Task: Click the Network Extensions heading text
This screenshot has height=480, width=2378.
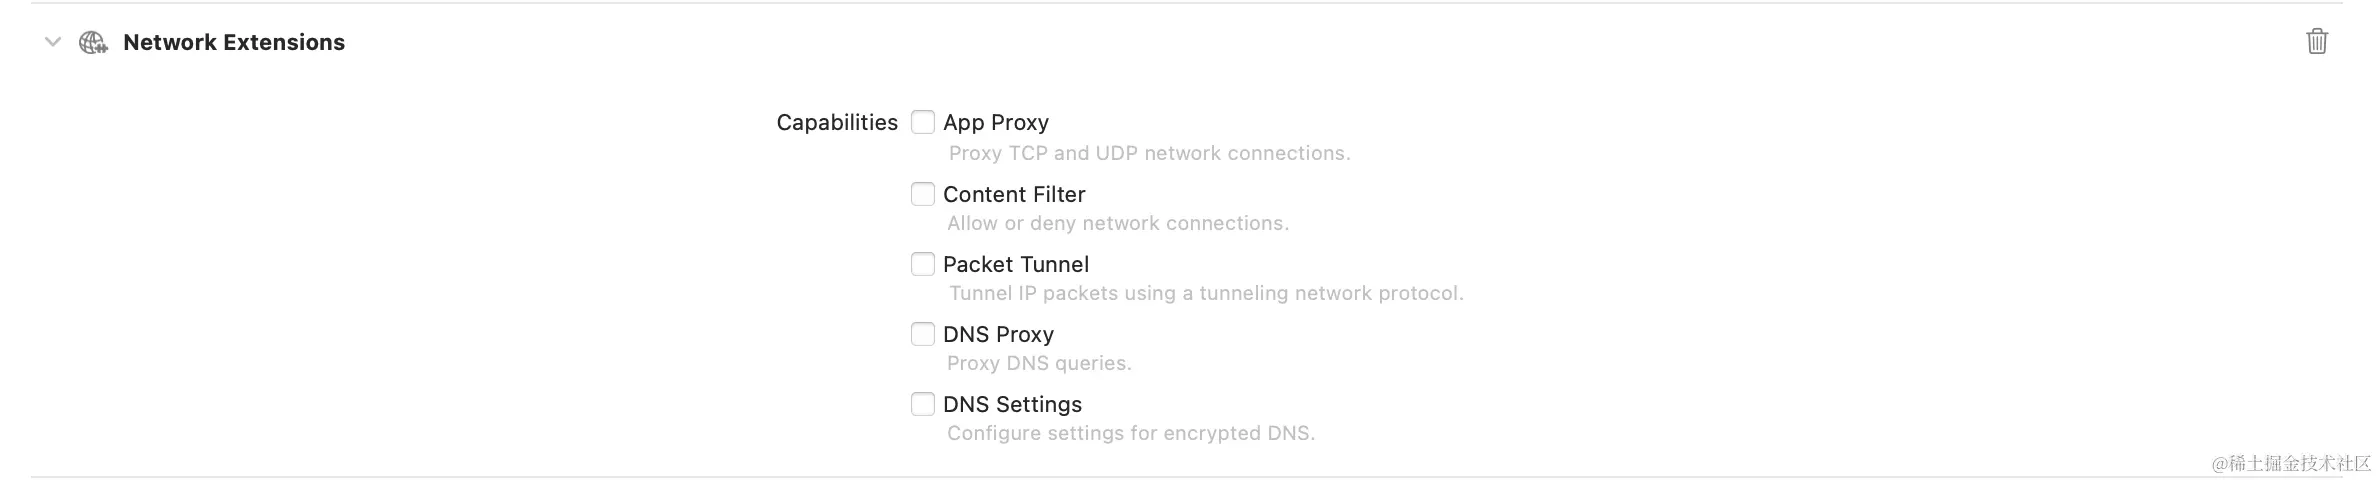Action: (x=234, y=42)
